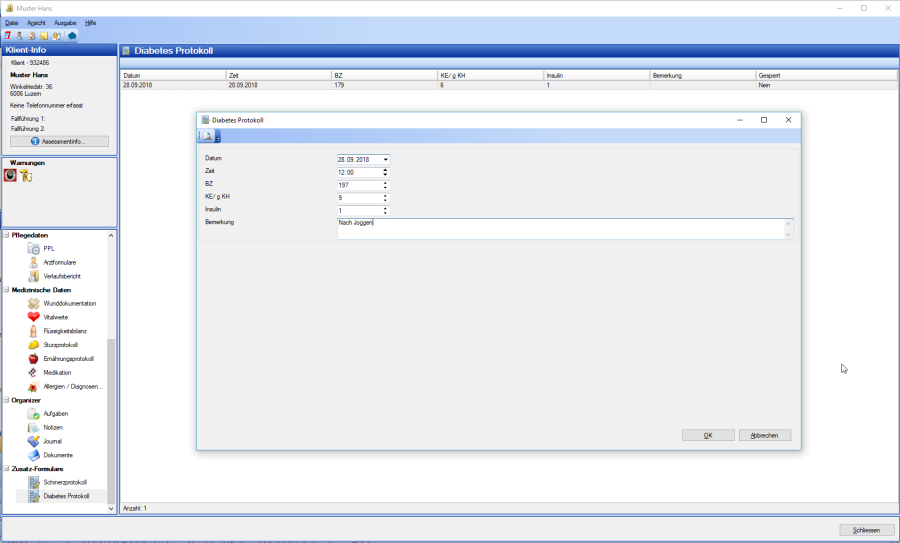Click the print preview icon in dialog toolbar
Viewport: 900px width, 543px height.
pos(208,136)
